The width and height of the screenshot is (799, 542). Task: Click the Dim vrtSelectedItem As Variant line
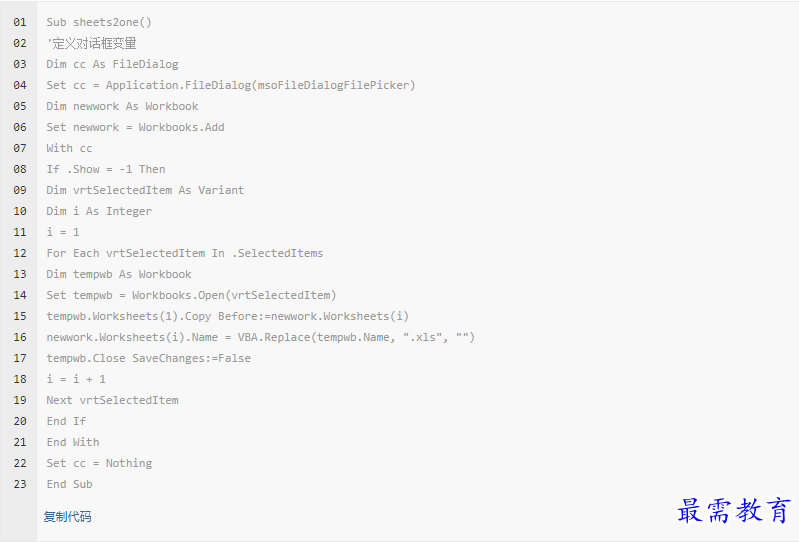[145, 190]
